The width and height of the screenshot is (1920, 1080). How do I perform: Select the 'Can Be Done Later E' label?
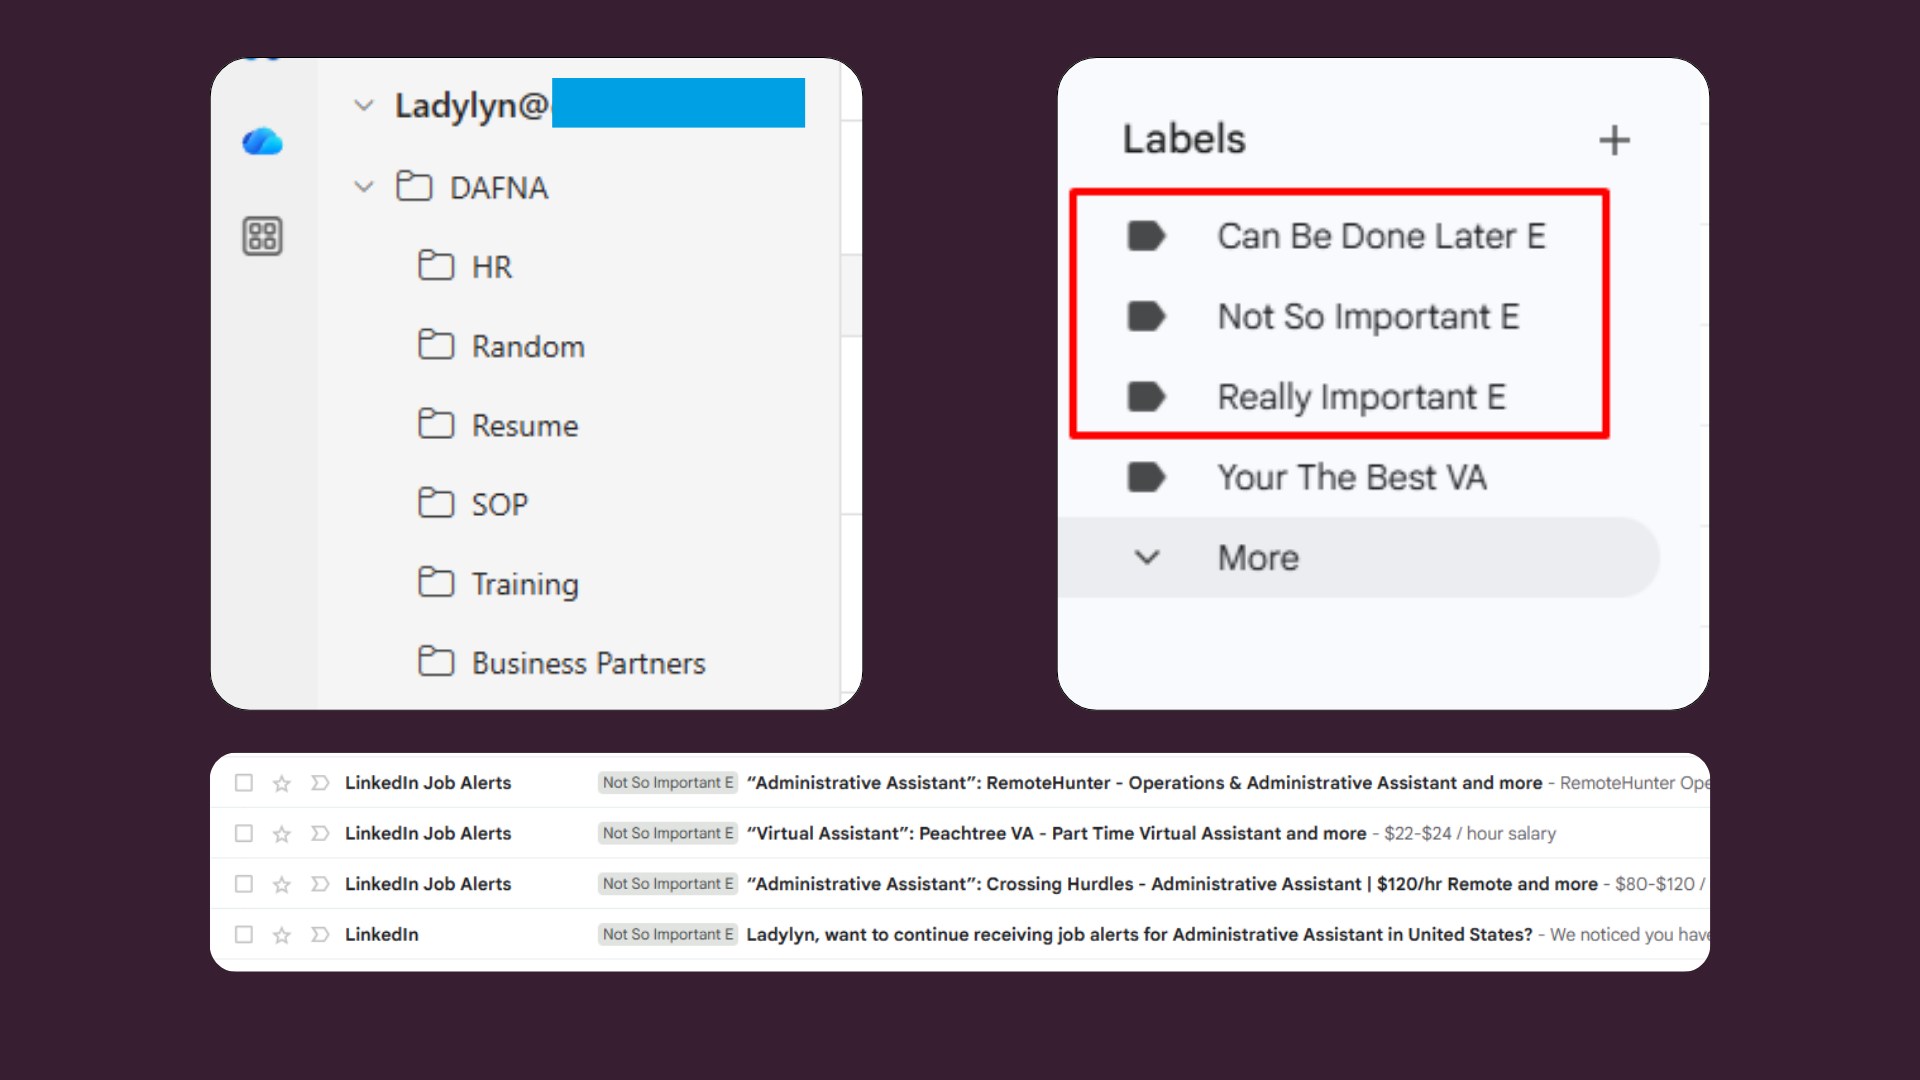(x=1381, y=236)
